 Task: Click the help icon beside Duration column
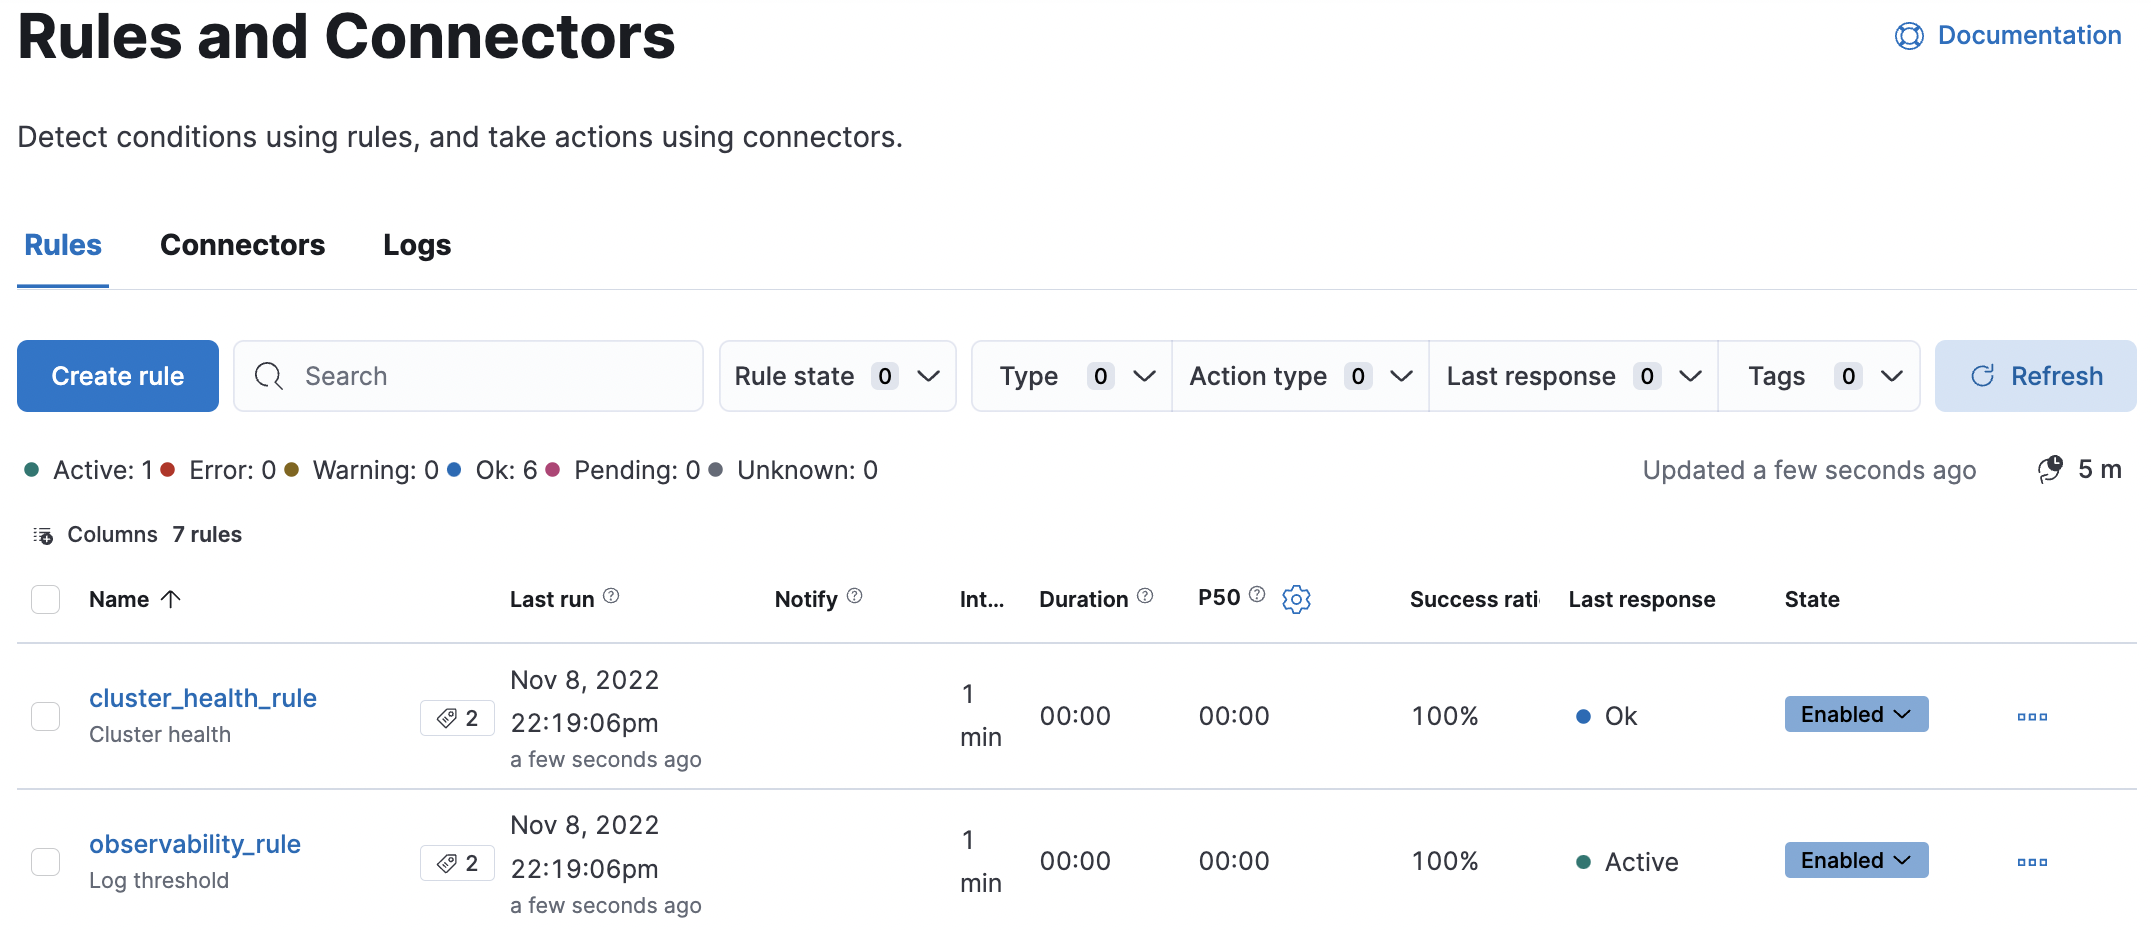(x=1144, y=596)
